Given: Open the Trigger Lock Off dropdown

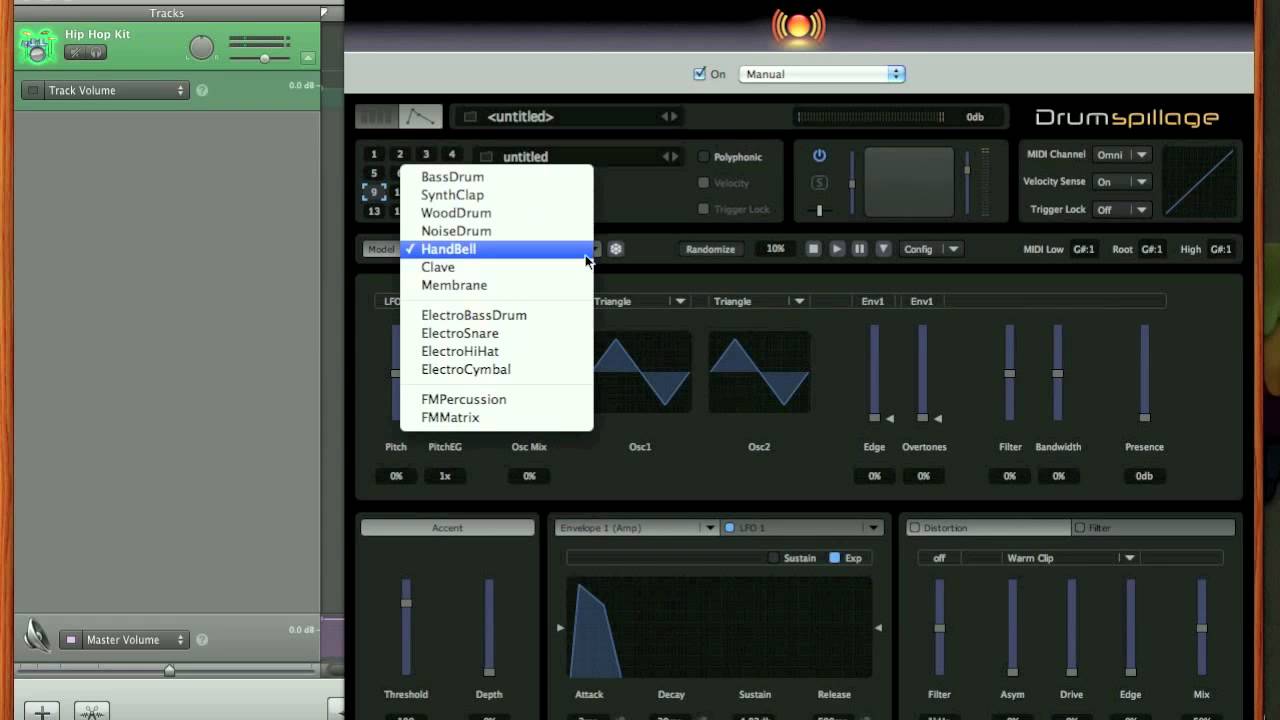Looking at the screenshot, I should (1123, 210).
